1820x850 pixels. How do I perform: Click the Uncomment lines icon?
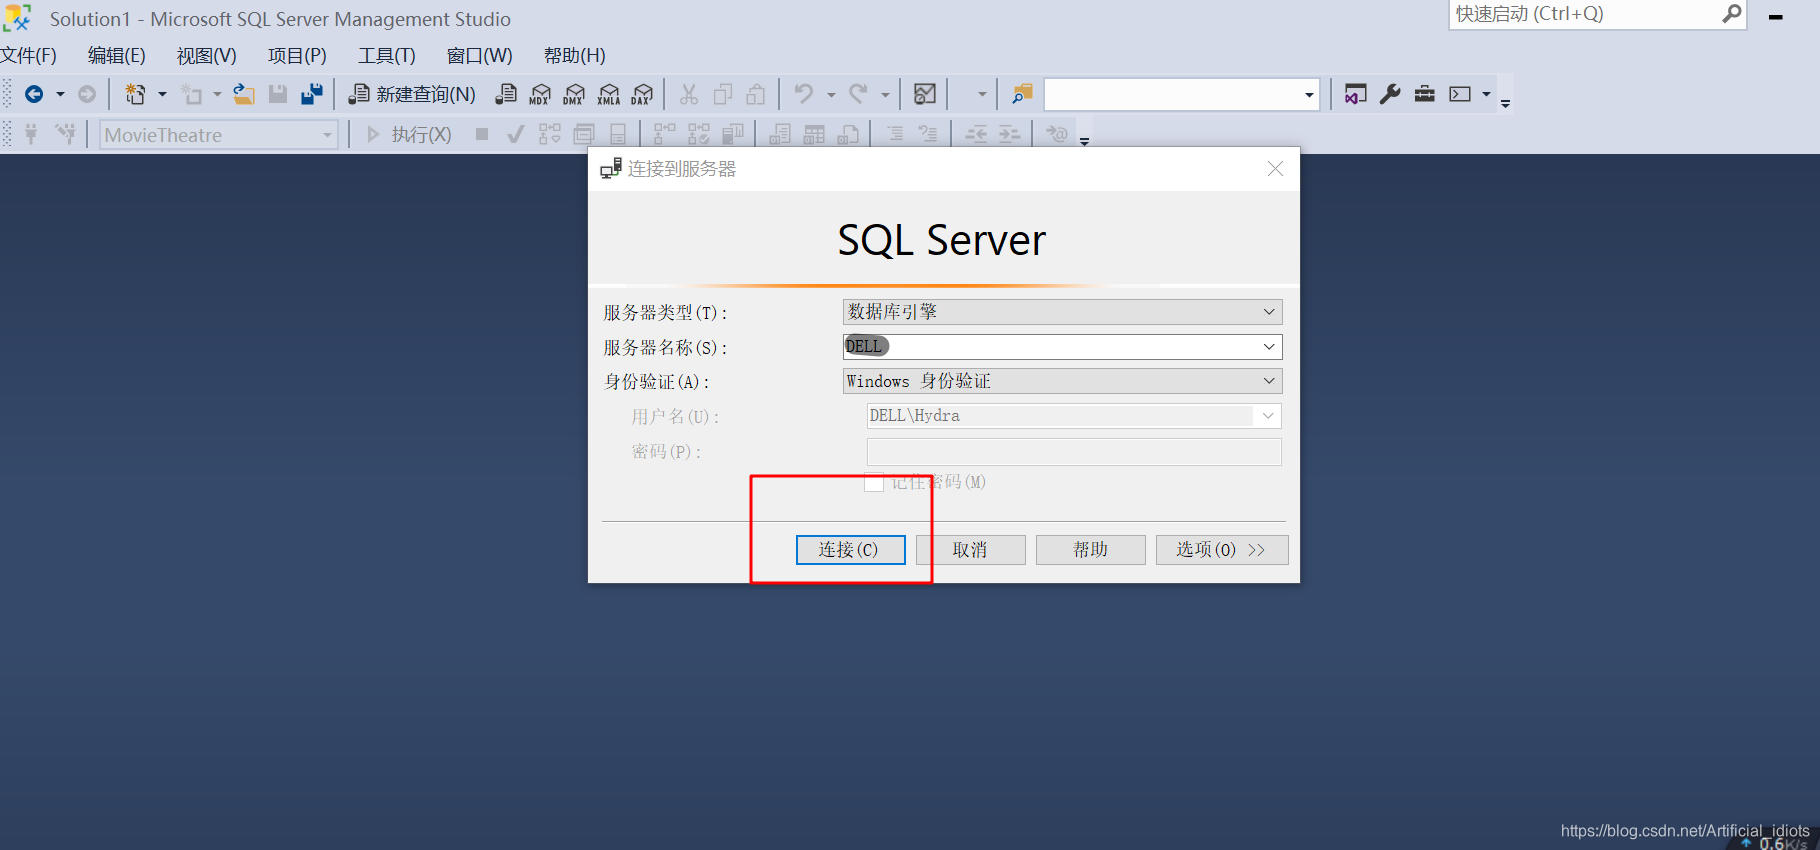pos(929,134)
